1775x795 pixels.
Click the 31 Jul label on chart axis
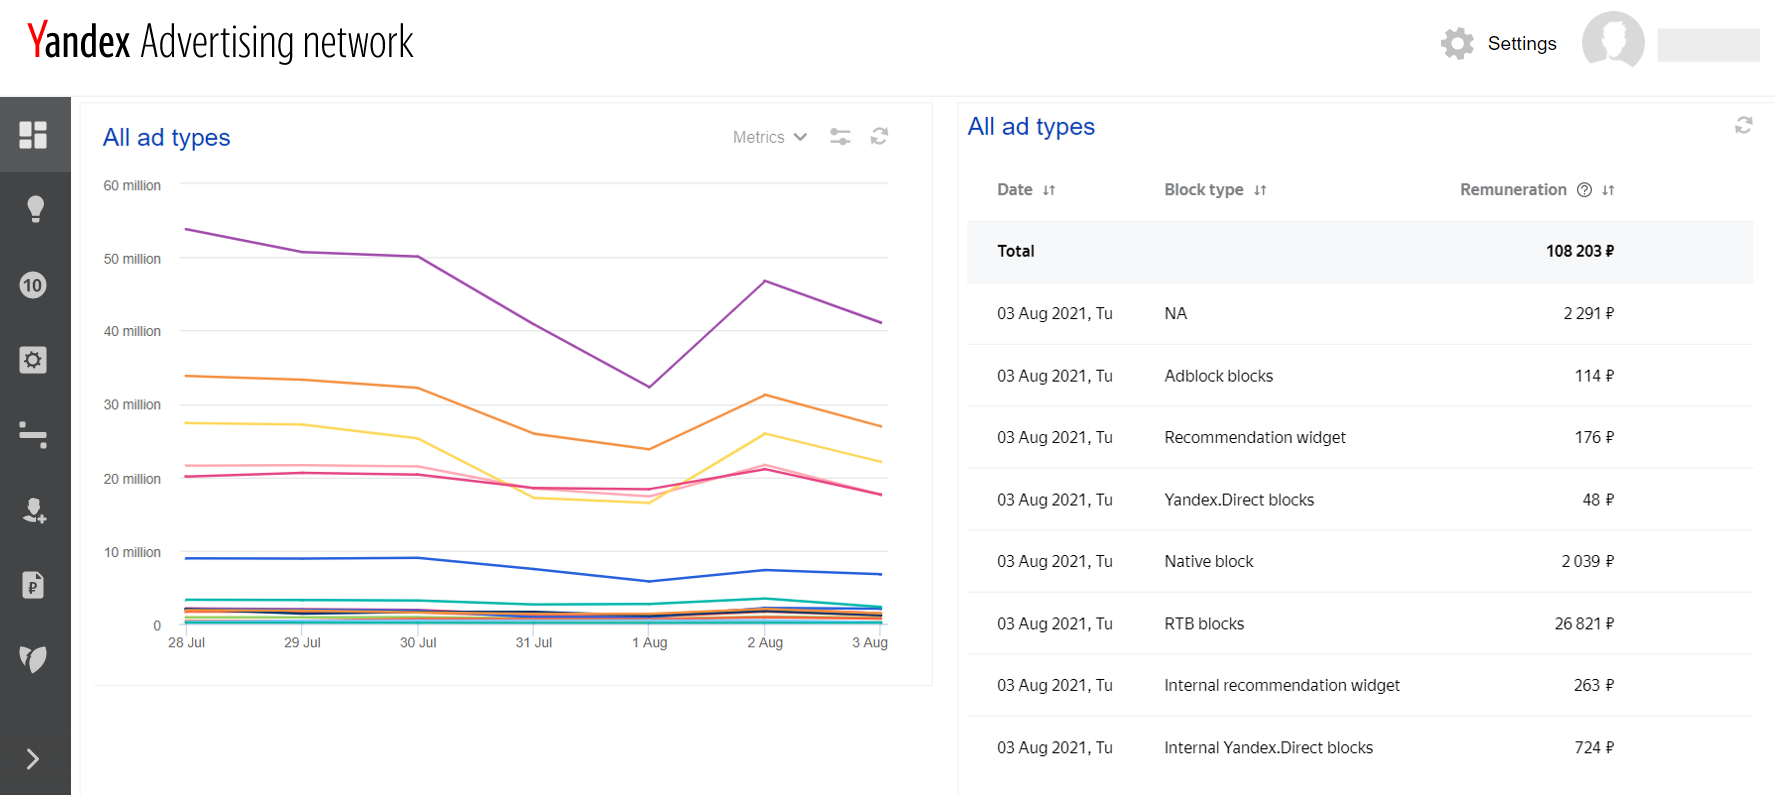[x=534, y=643]
